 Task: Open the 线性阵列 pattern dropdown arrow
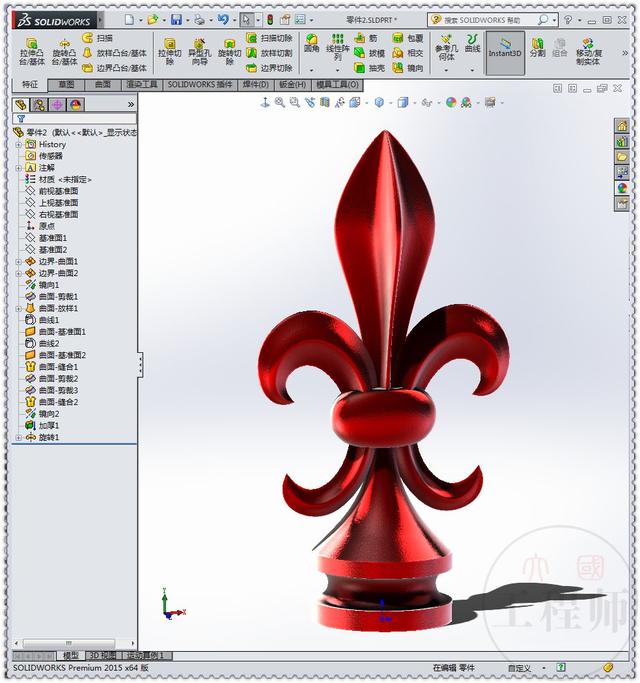(x=338, y=70)
